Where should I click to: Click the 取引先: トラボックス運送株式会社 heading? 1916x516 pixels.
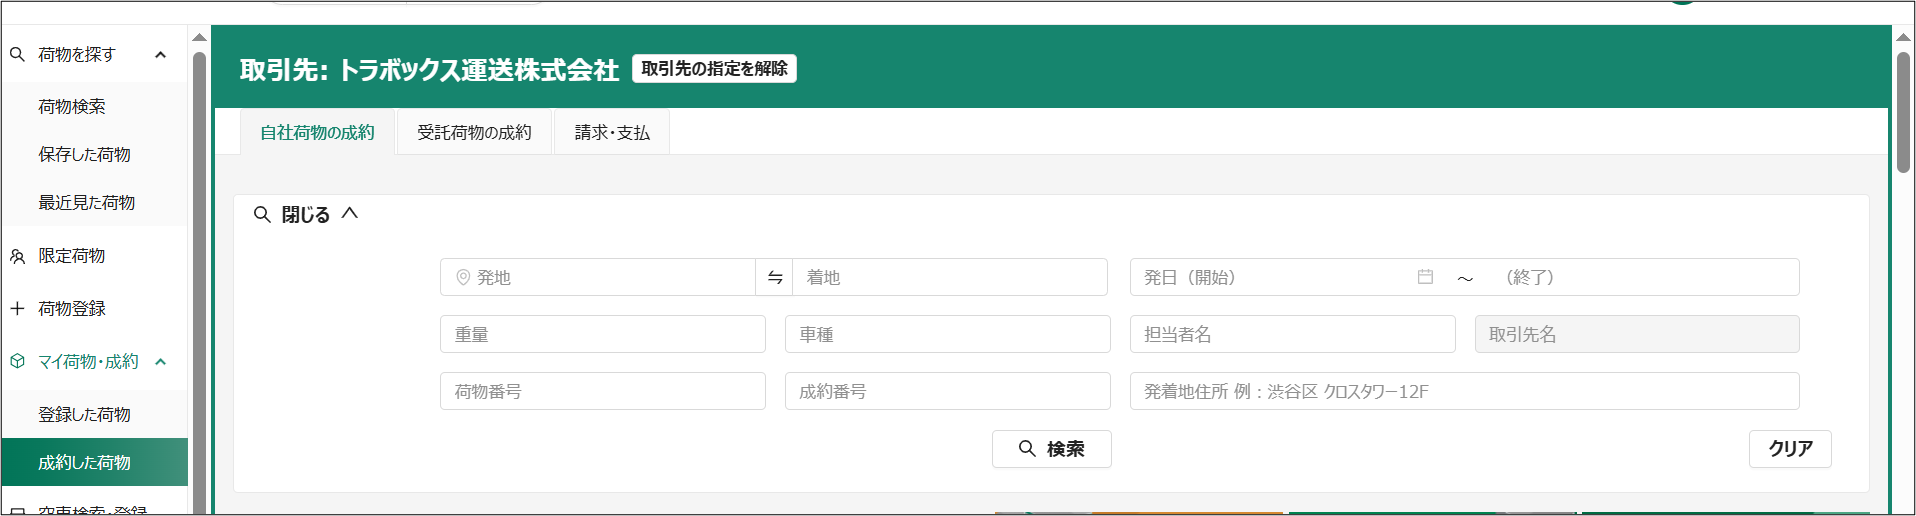tap(430, 69)
